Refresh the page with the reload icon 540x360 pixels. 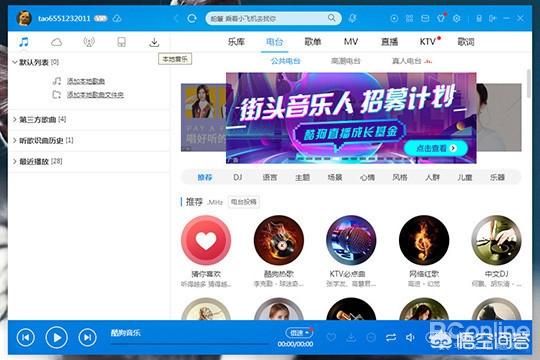pyautogui.click(x=192, y=18)
